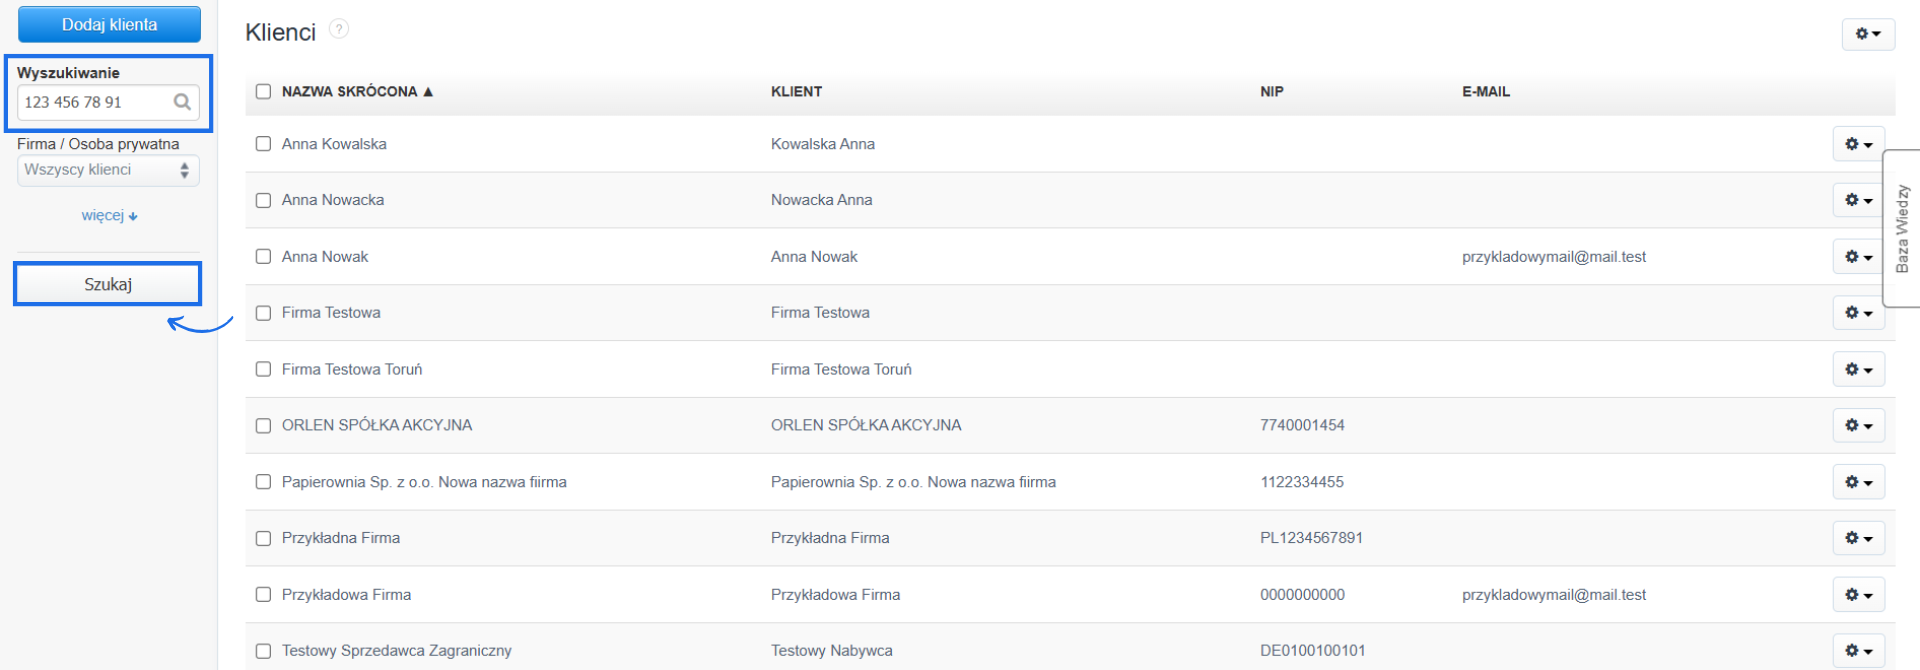Click the Dodaj klienta button

[x=109, y=25]
